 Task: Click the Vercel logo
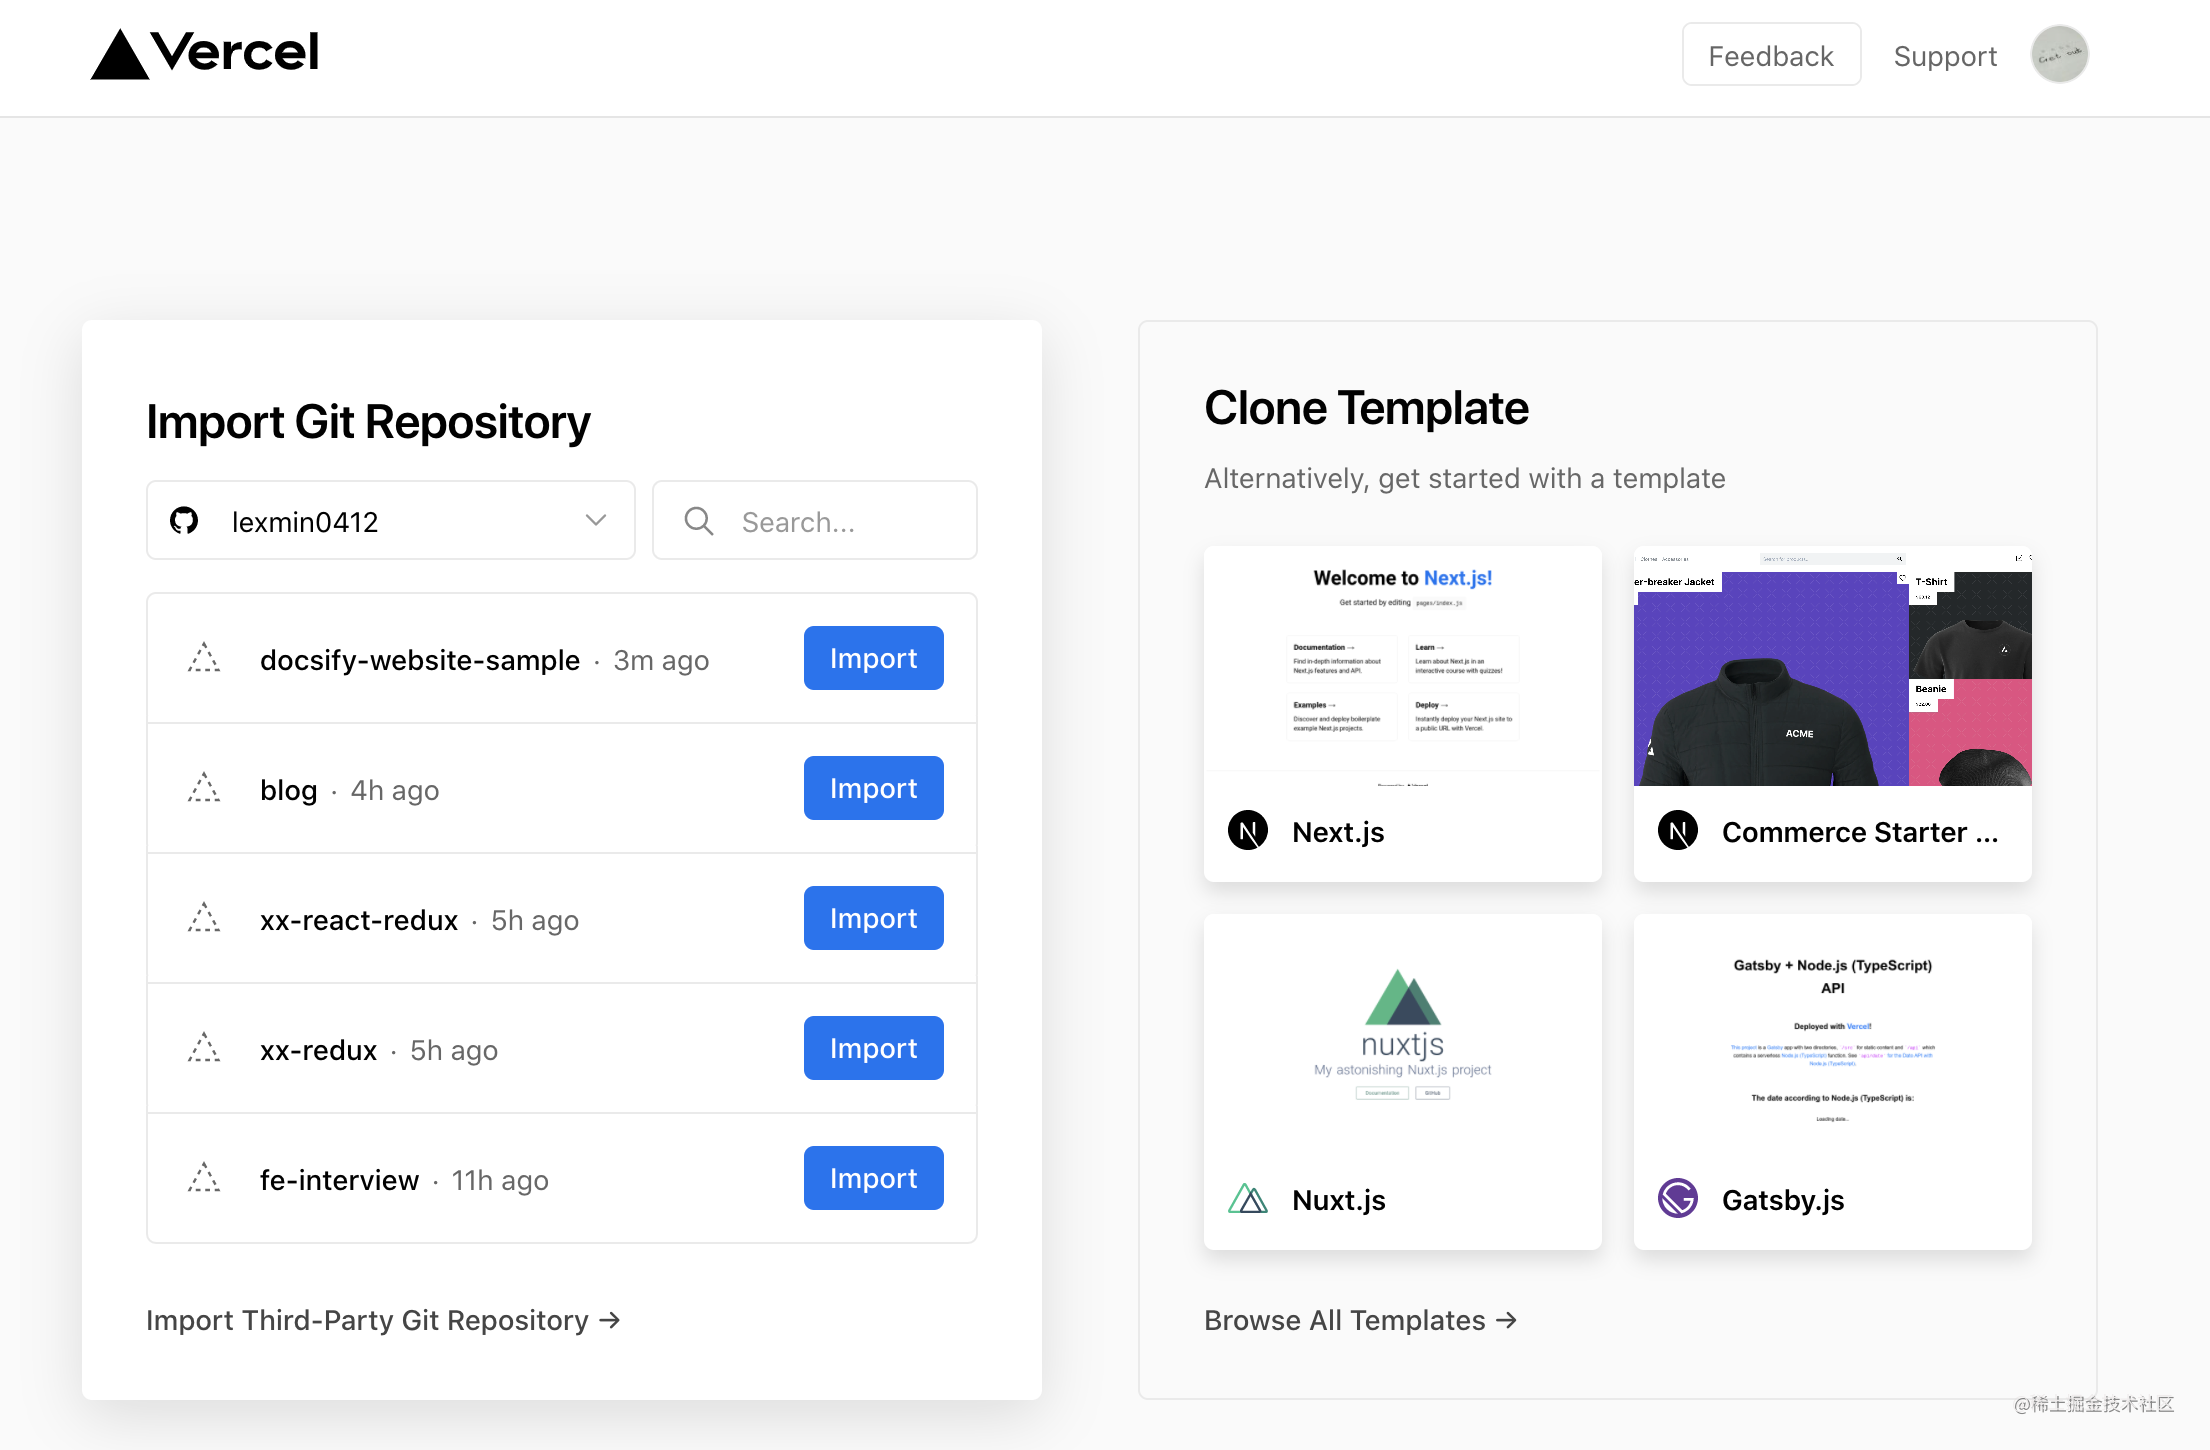(x=205, y=53)
